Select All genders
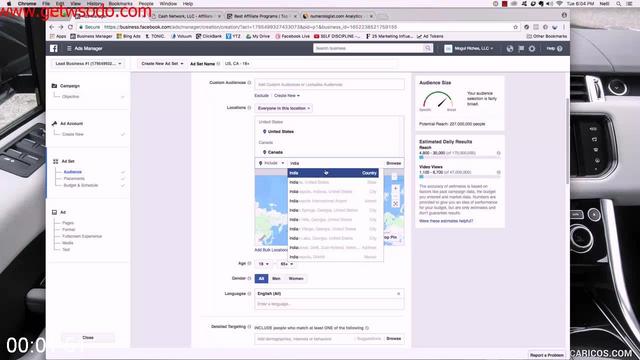The width and height of the screenshot is (640, 360). tap(261, 278)
